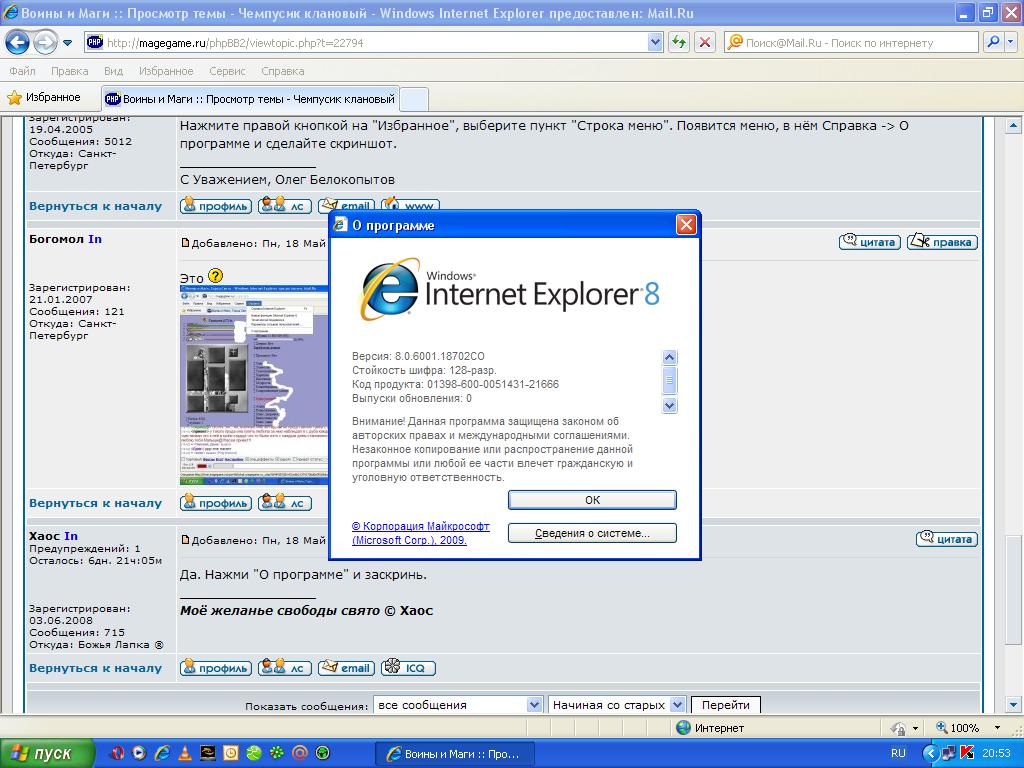The image size is (1024, 768).
Task: Click цитата button on Богомол's post
Action: click(870, 242)
